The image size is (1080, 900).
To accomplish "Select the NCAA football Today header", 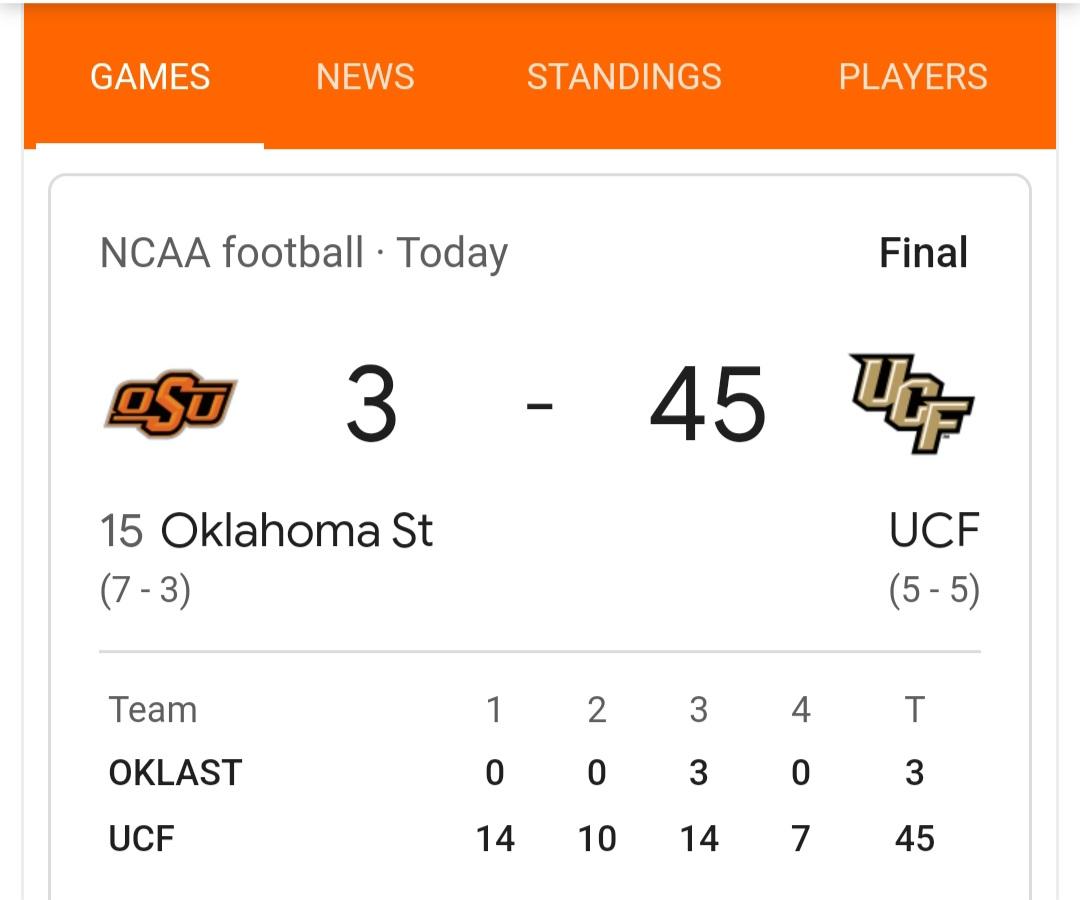I will coord(304,253).
